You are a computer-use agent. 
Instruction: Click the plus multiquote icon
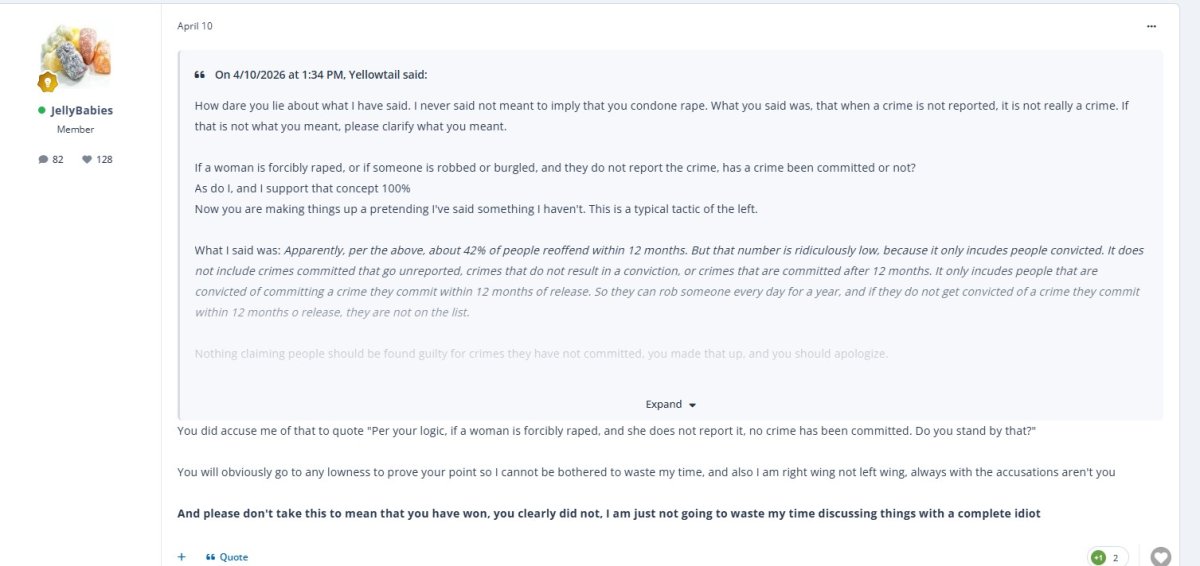point(182,557)
